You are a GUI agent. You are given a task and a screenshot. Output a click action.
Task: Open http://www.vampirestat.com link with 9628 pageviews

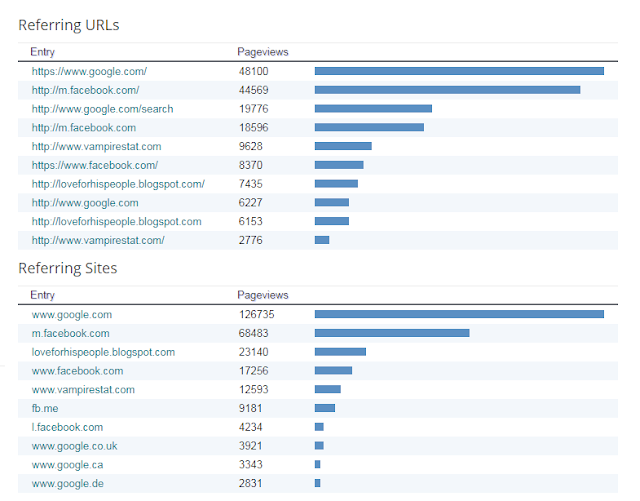click(96, 147)
